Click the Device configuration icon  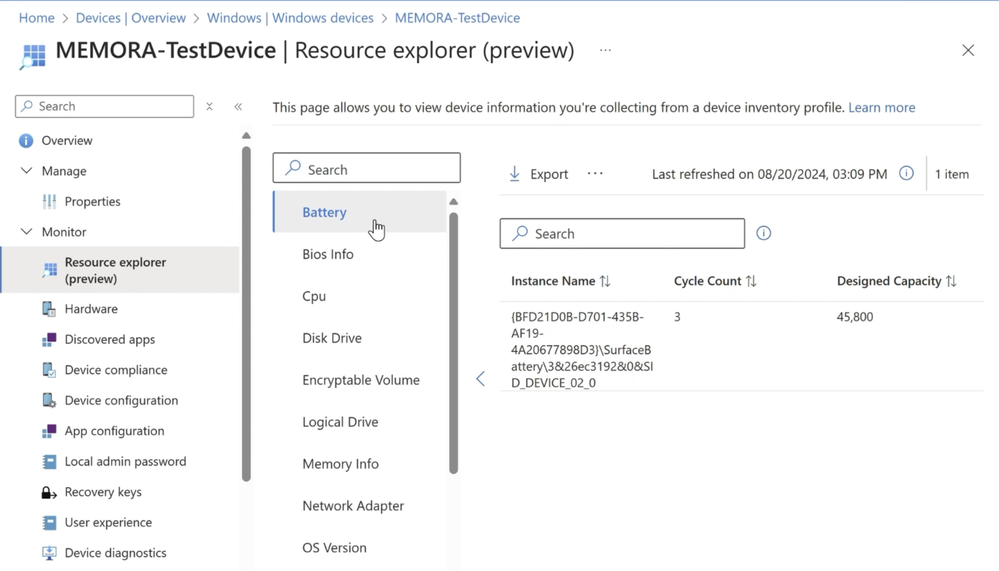(49, 401)
